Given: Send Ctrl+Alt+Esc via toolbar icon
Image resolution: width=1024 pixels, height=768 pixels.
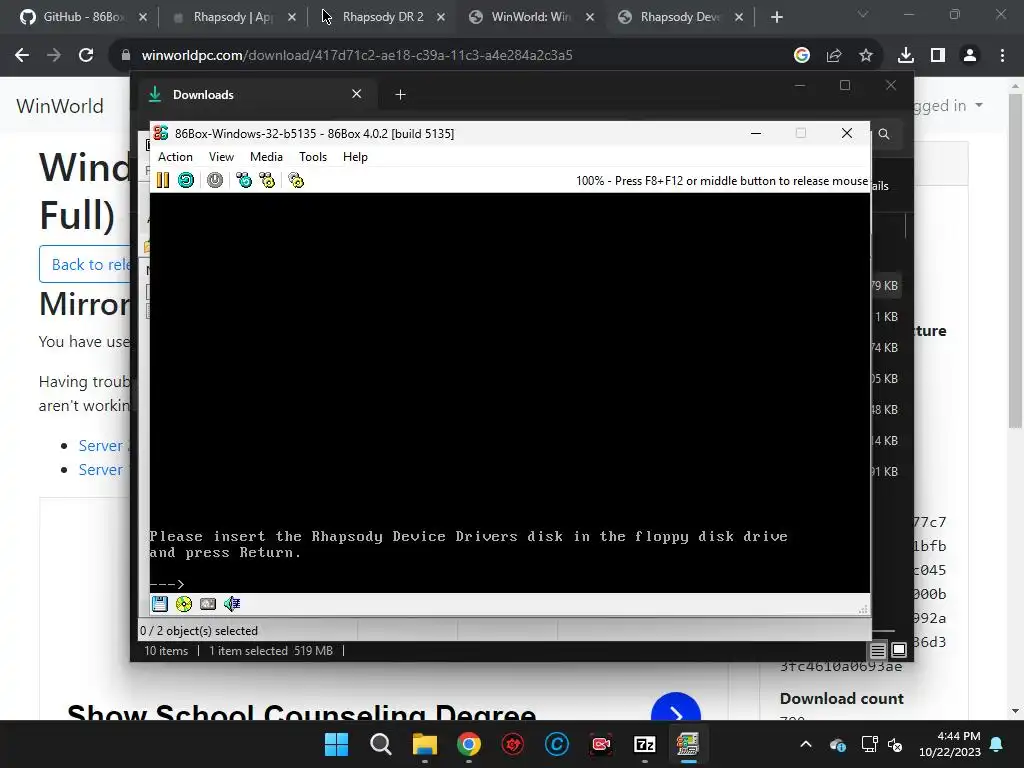Looking at the screenshot, I should 267,180.
